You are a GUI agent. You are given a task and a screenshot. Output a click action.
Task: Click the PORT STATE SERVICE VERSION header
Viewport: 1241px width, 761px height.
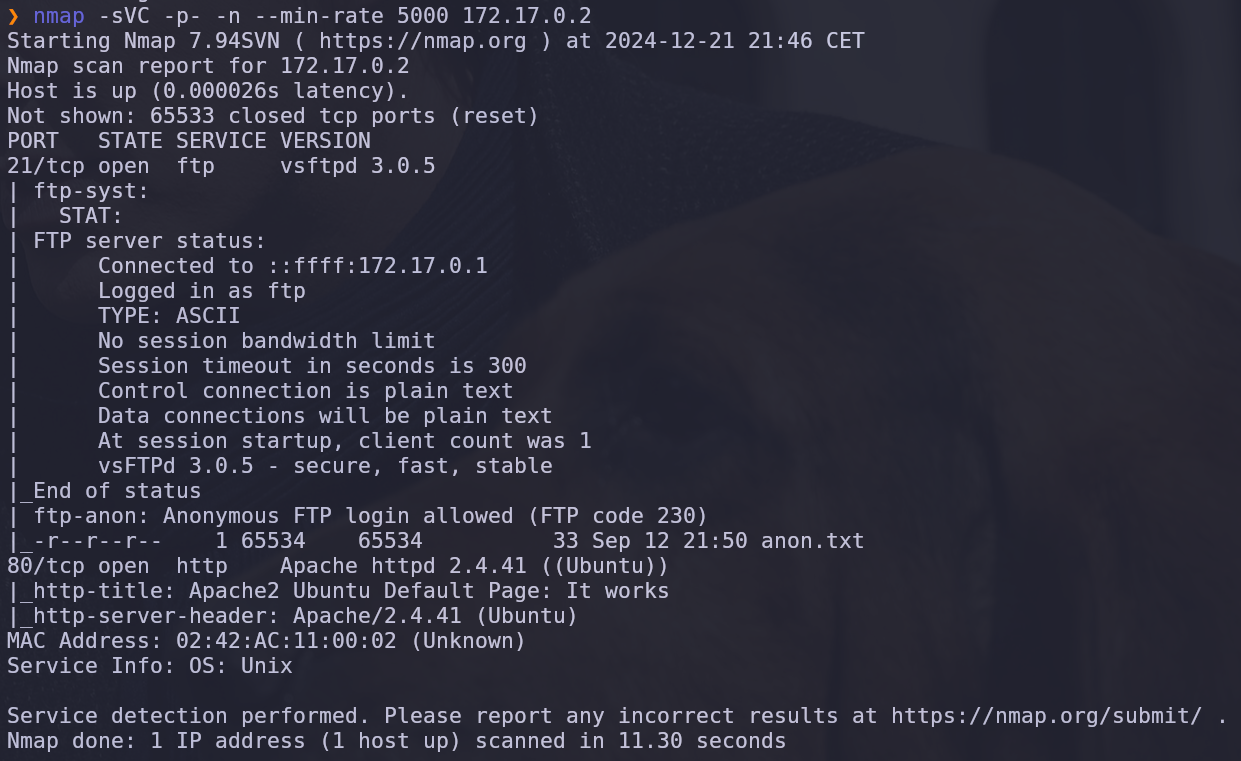point(189,141)
